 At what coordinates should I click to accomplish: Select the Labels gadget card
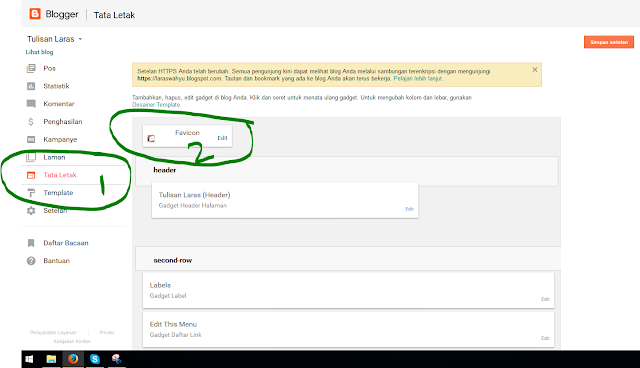pos(349,290)
